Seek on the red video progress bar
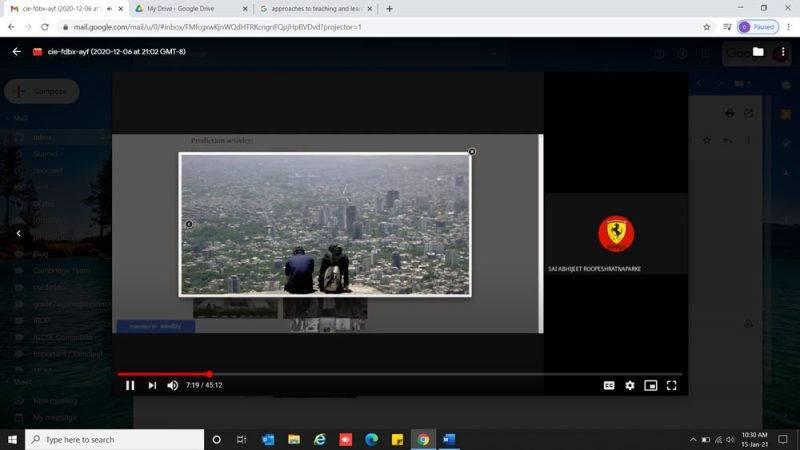The height and width of the screenshot is (450, 800). pos(399,374)
